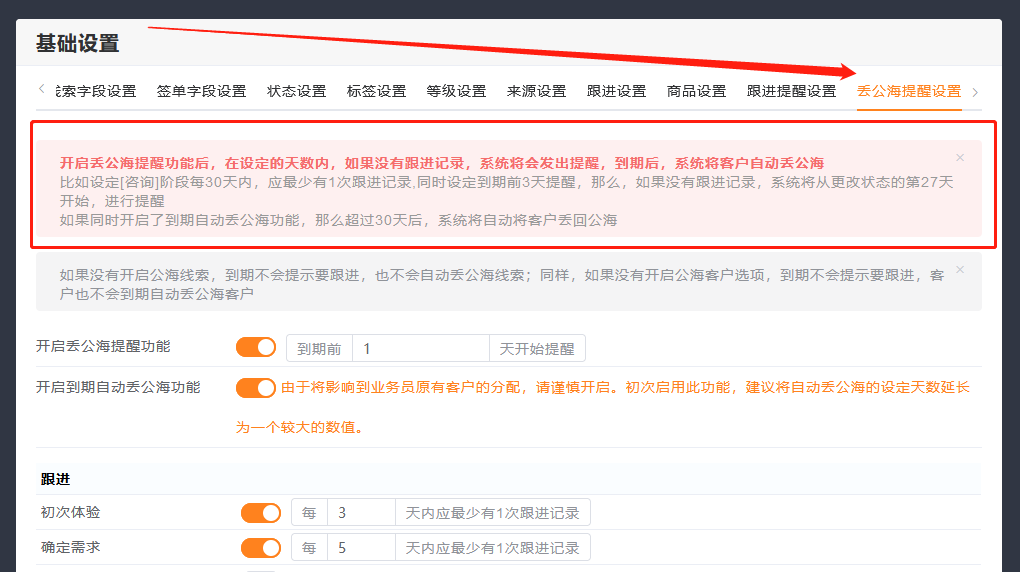Viewport: 1020px width, 572px height.
Task: Toggle the 确定需求 follow-up switch
Action: coord(261,548)
